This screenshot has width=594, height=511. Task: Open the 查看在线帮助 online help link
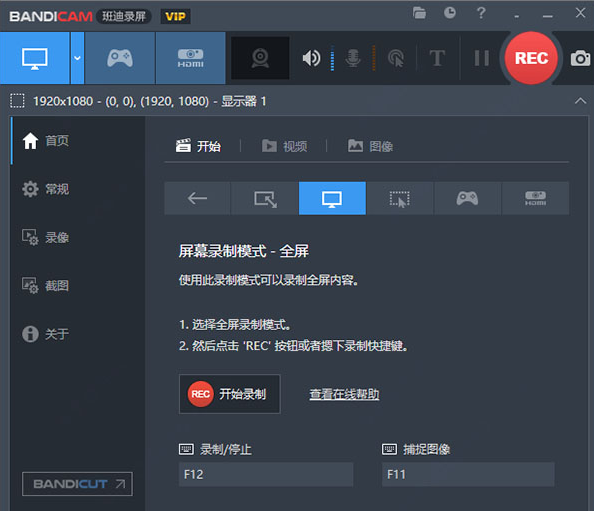tap(344, 394)
